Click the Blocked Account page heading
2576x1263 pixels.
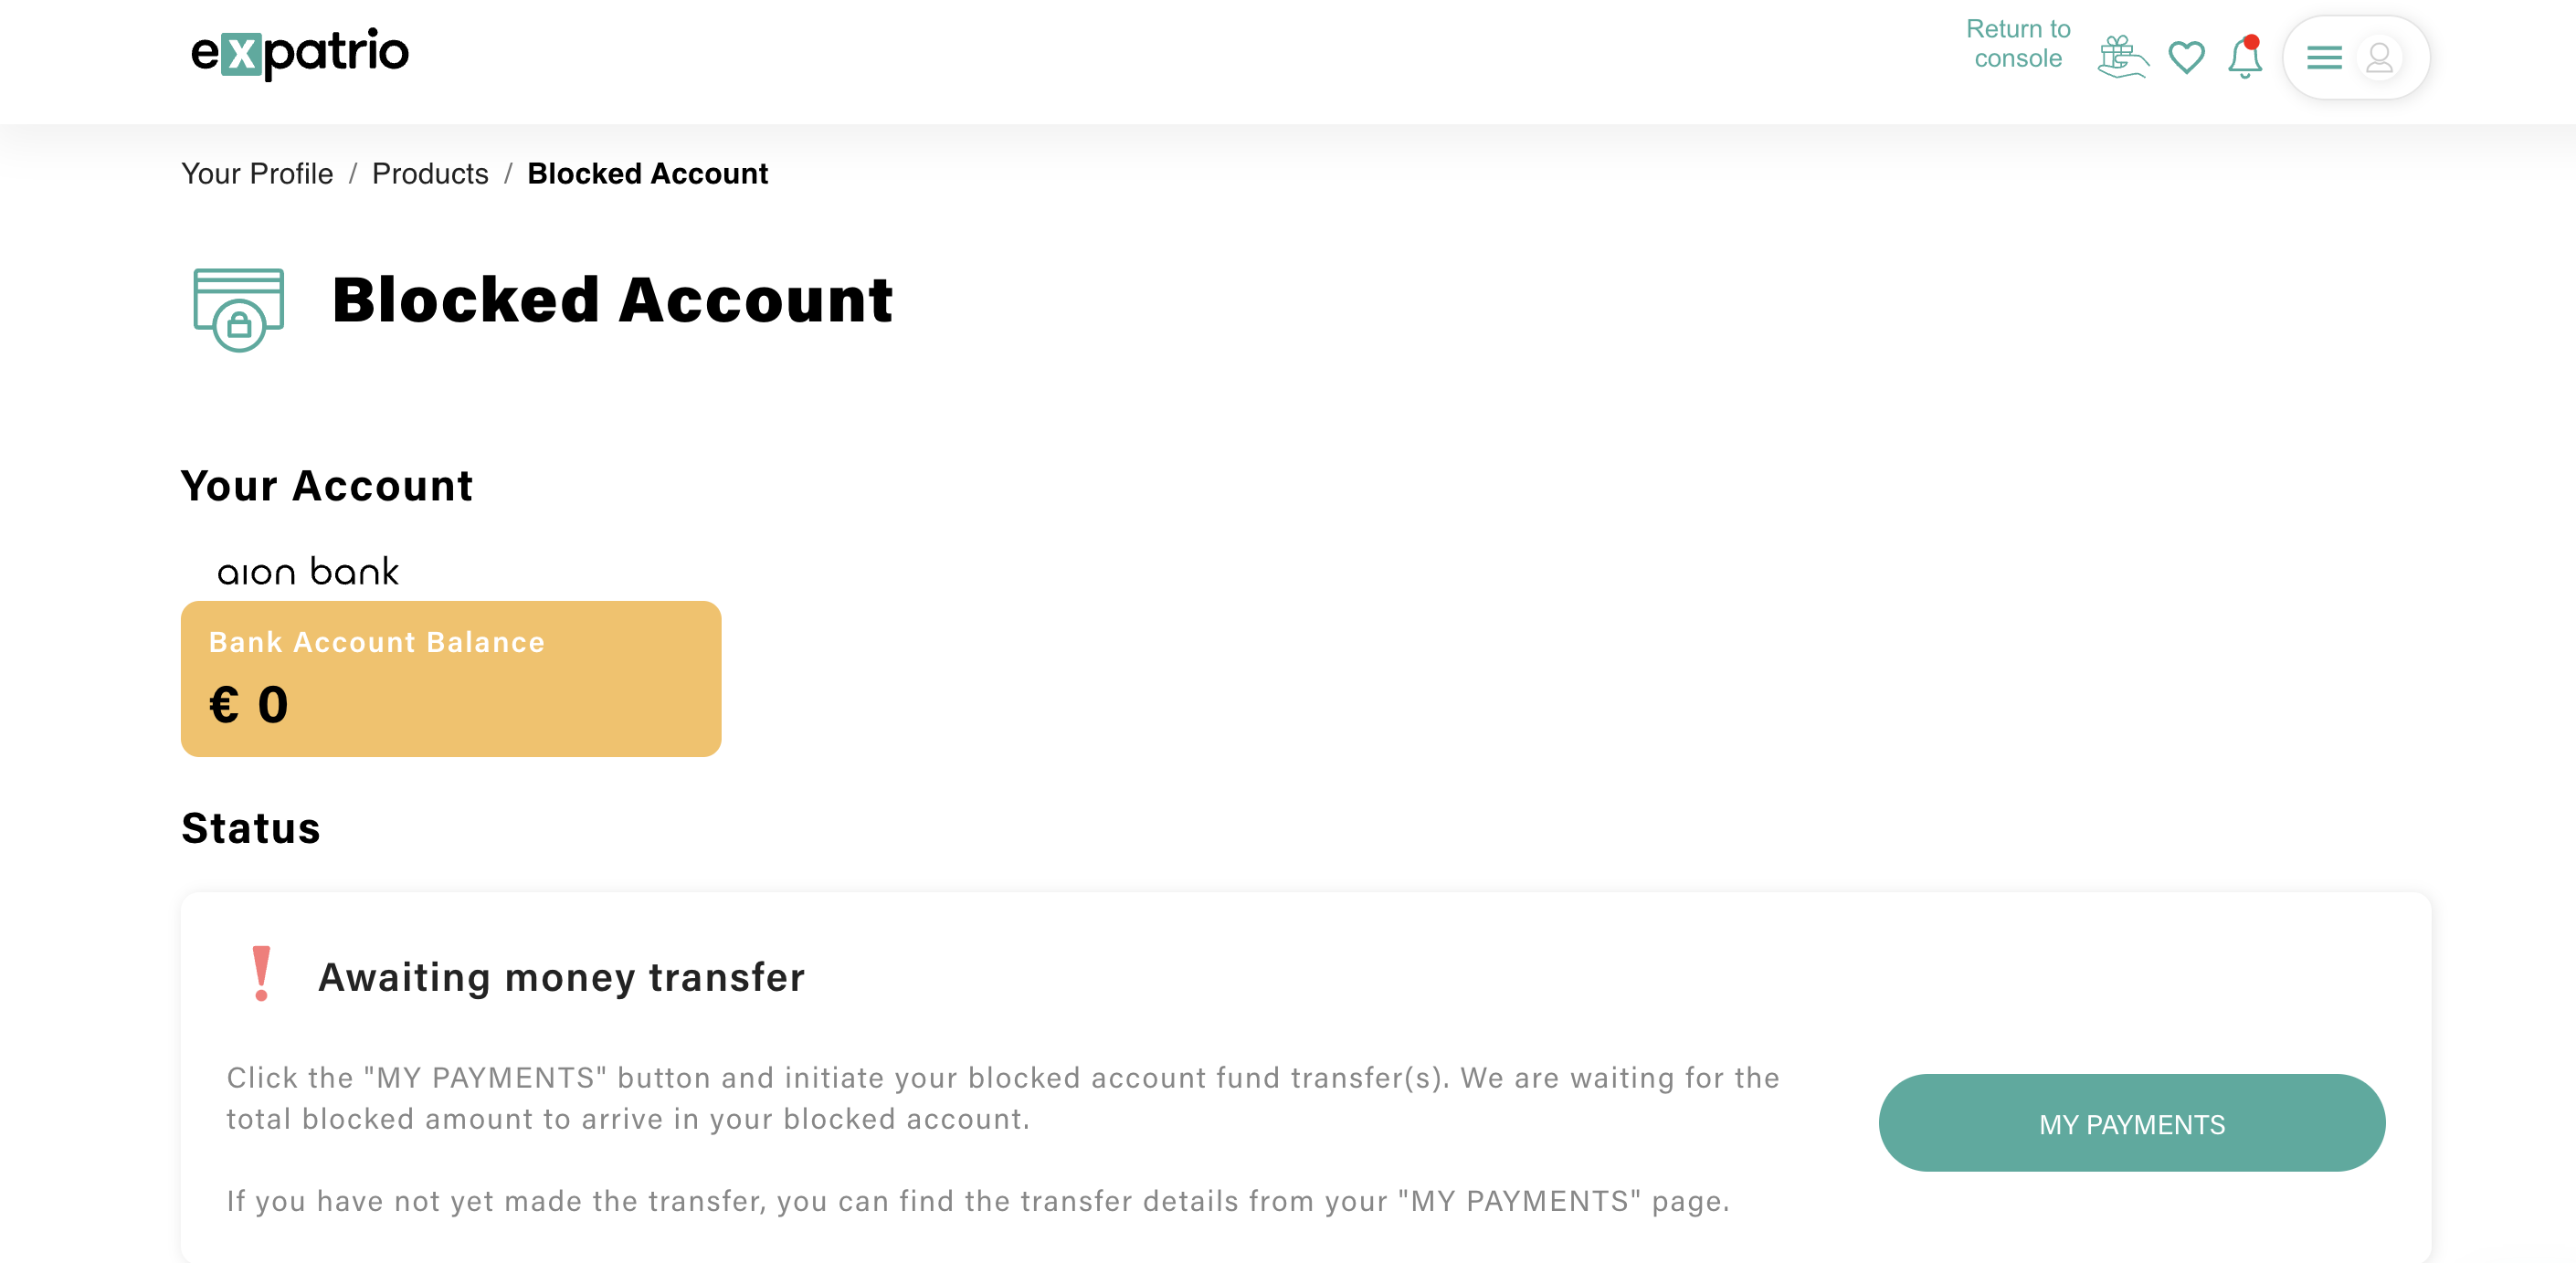tap(612, 300)
